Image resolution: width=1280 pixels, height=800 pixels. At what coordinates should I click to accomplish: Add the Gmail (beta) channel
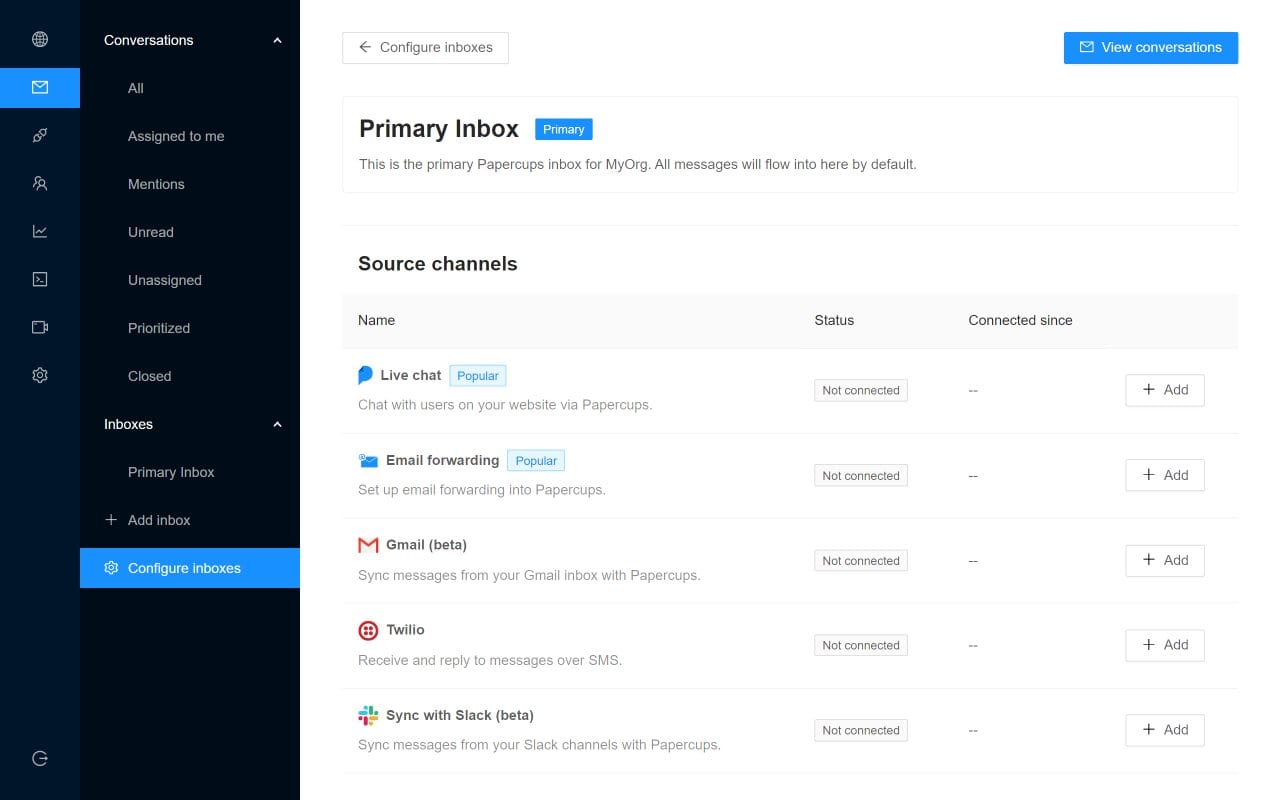pyautogui.click(x=1164, y=560)
